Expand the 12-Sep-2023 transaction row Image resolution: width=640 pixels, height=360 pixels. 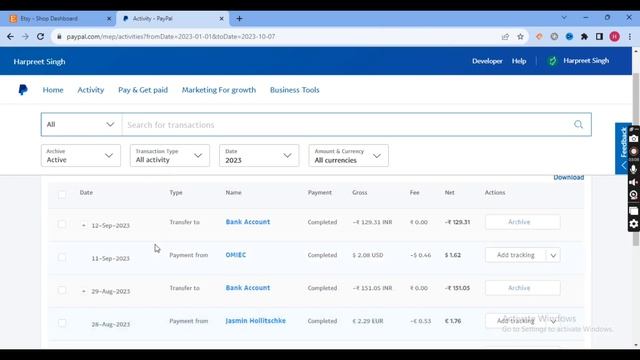click(x=84, y=225)
